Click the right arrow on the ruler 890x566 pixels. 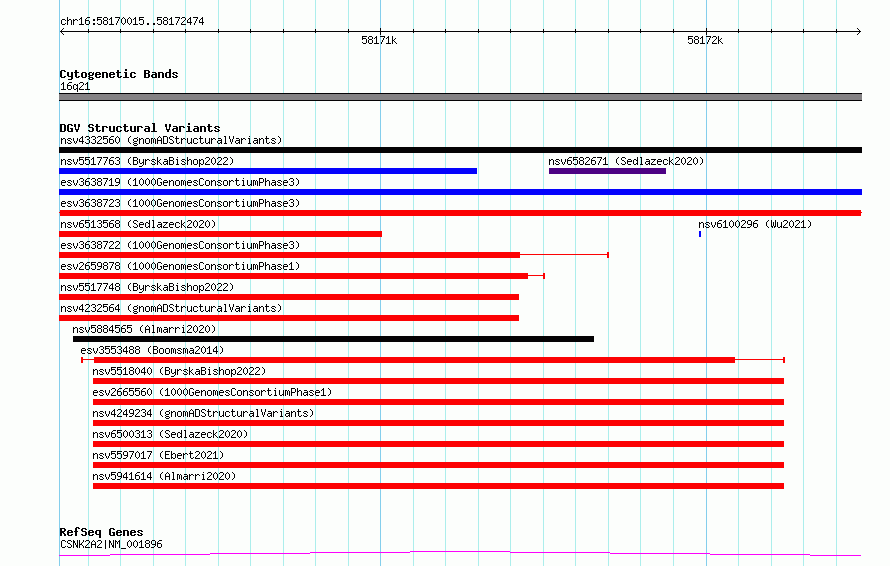point(858,32)
